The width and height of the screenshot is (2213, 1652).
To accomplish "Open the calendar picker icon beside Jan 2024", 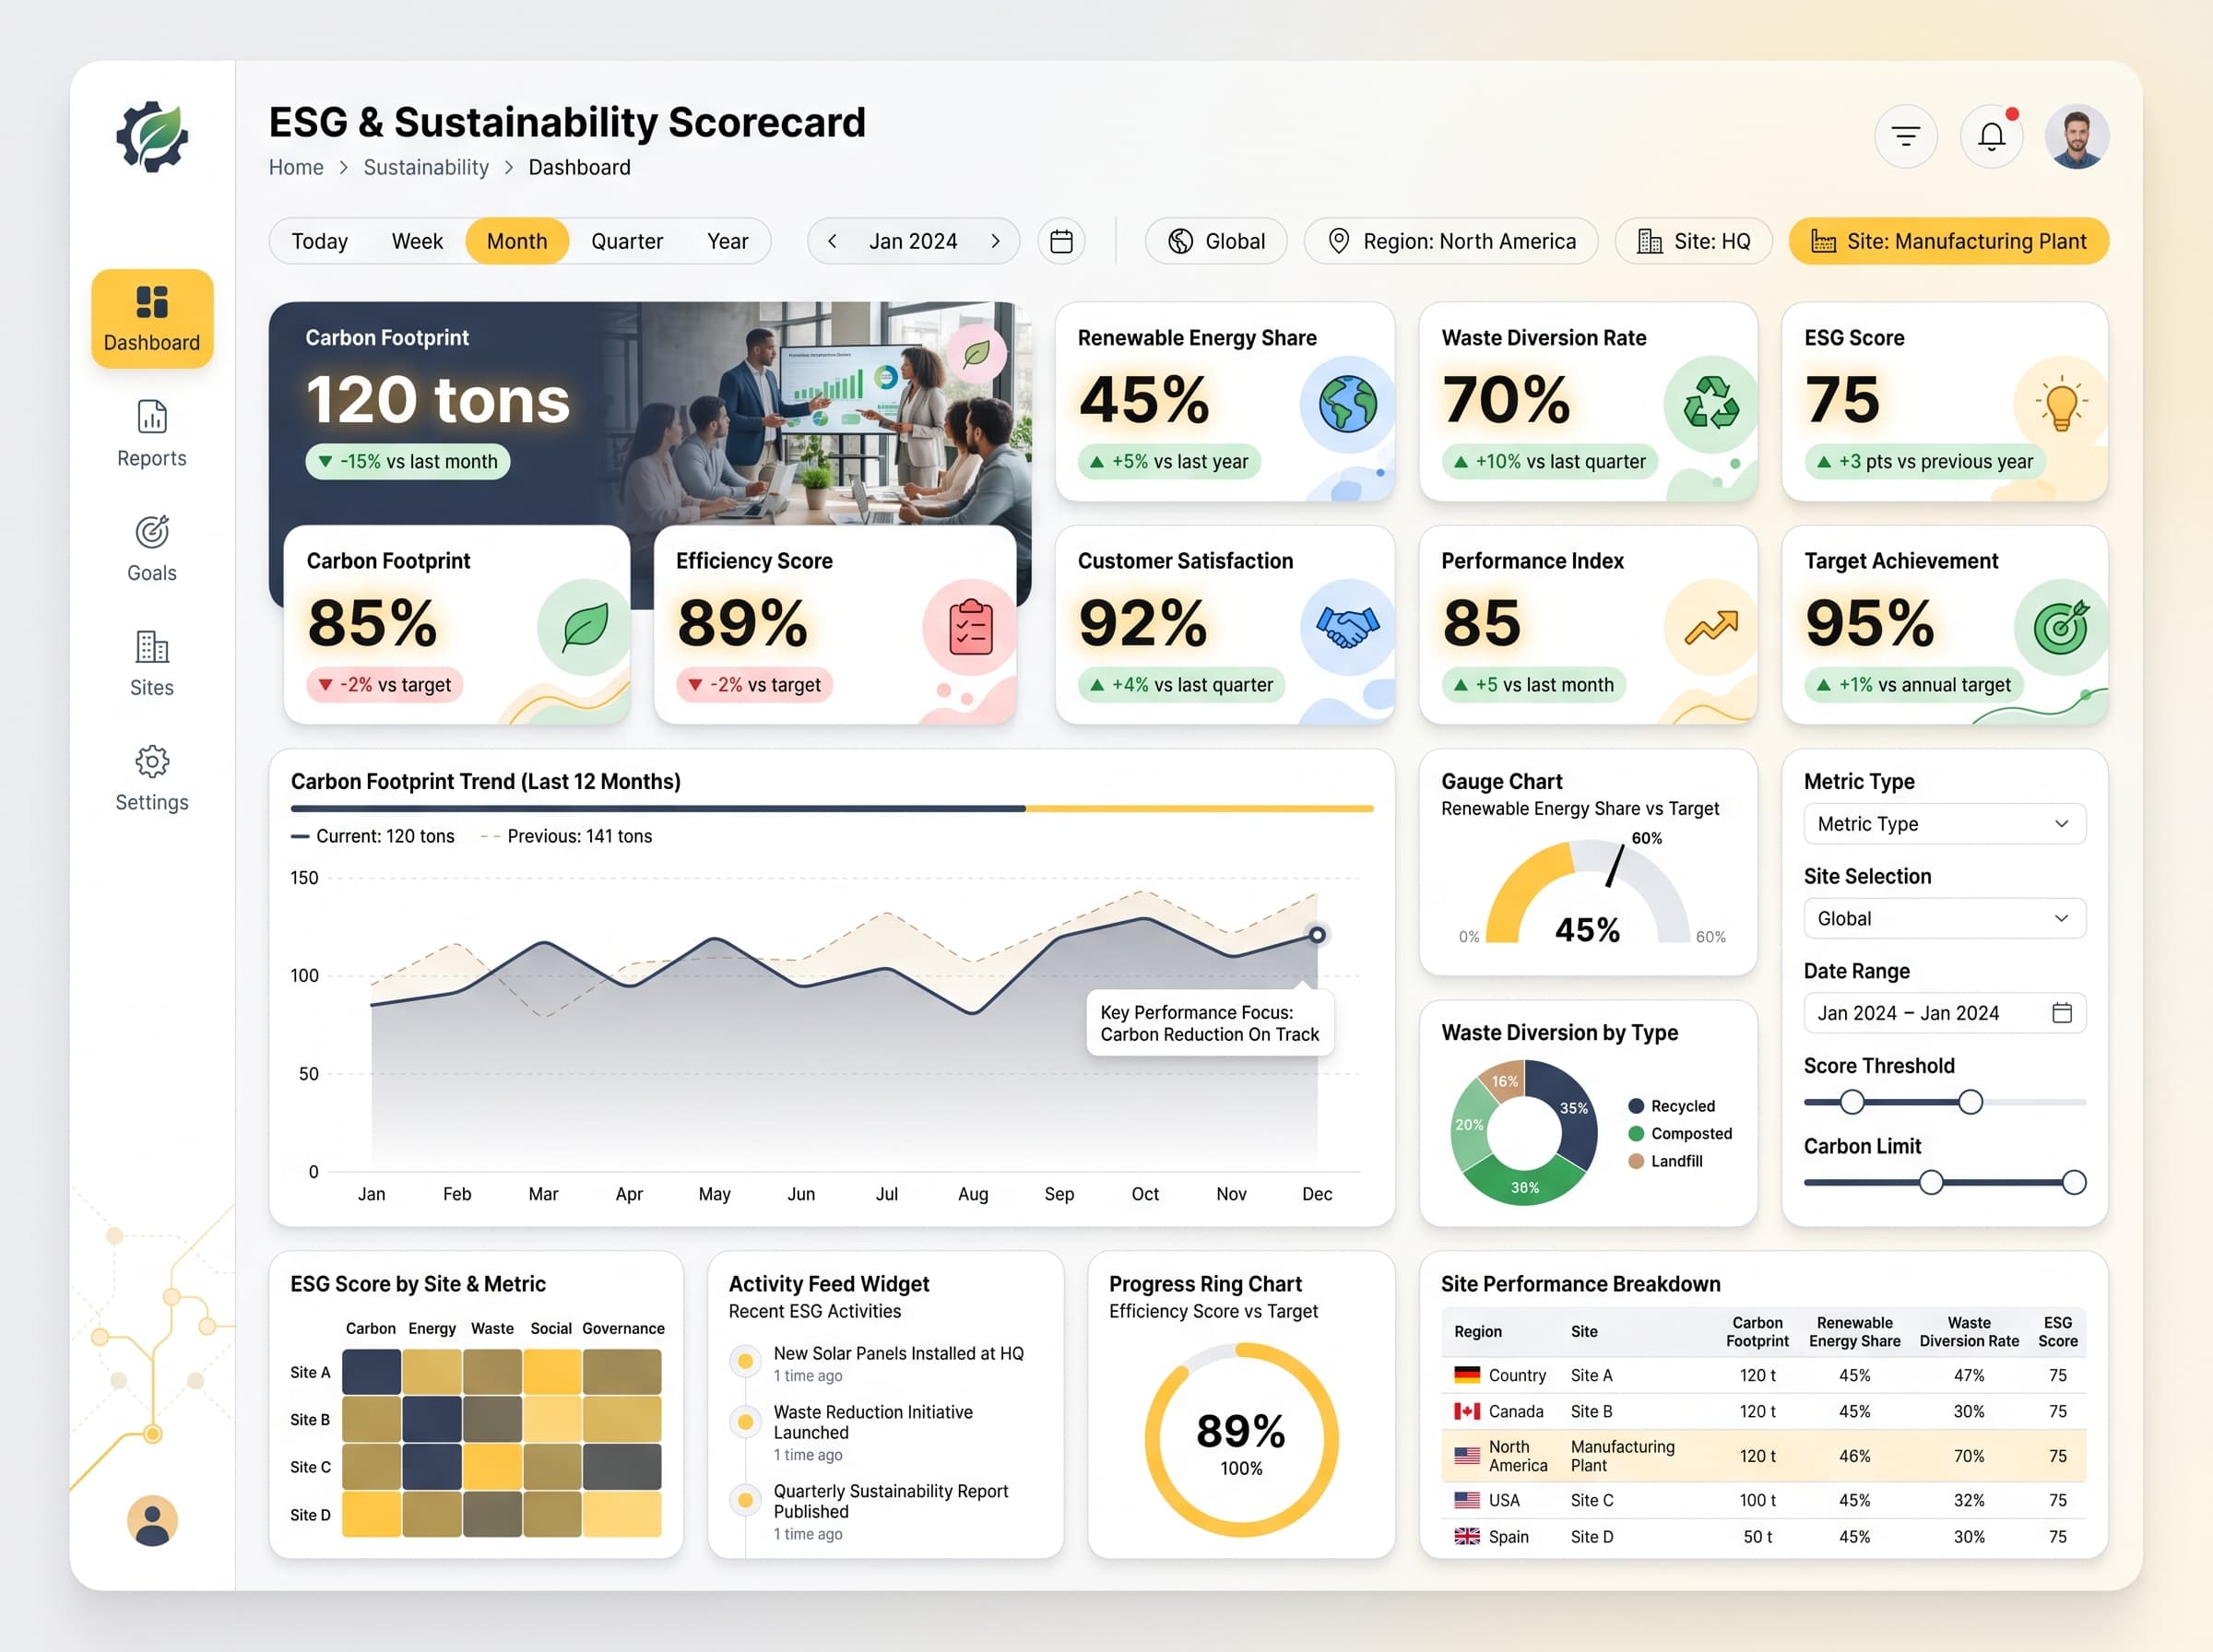I will click(1061, 241).
